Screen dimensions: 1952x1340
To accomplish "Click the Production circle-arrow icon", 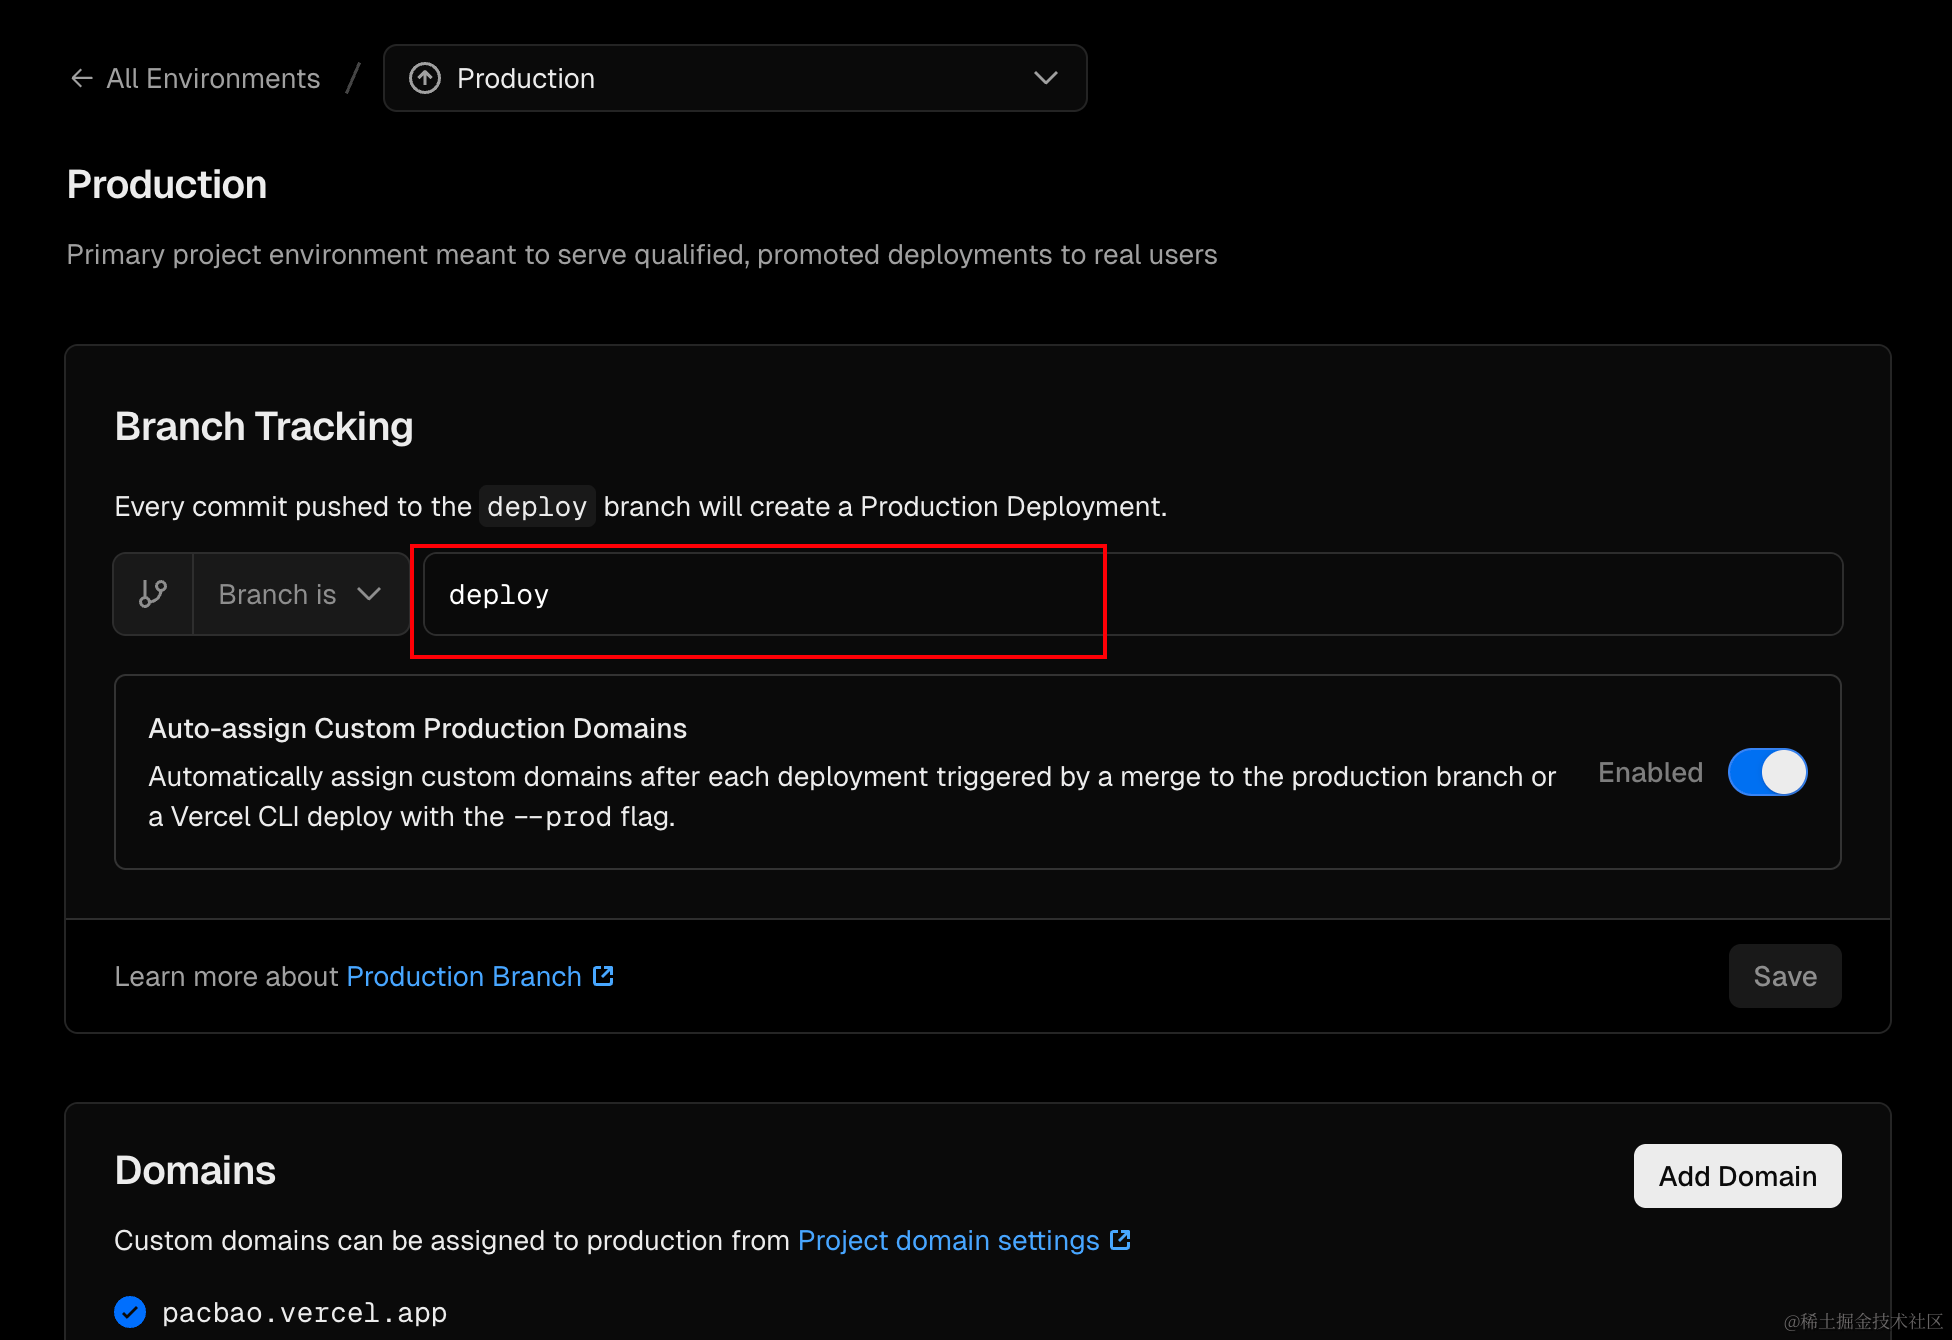I will 425,78.
